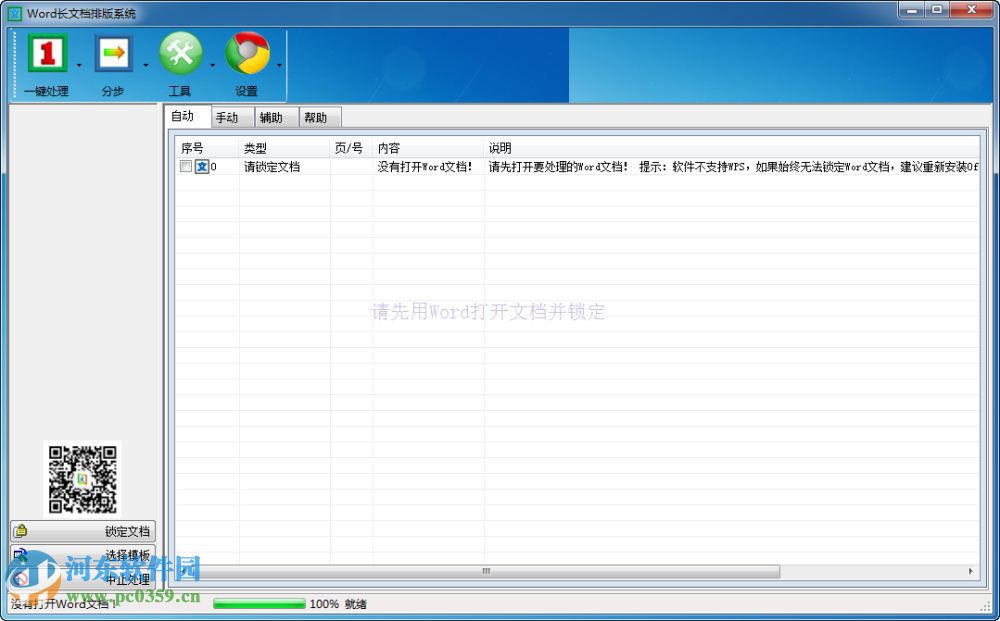Screen dimensions: 1000x621
Task: Click the 分步 step-by-step arrow icon
Action: [x=112, y=53]
